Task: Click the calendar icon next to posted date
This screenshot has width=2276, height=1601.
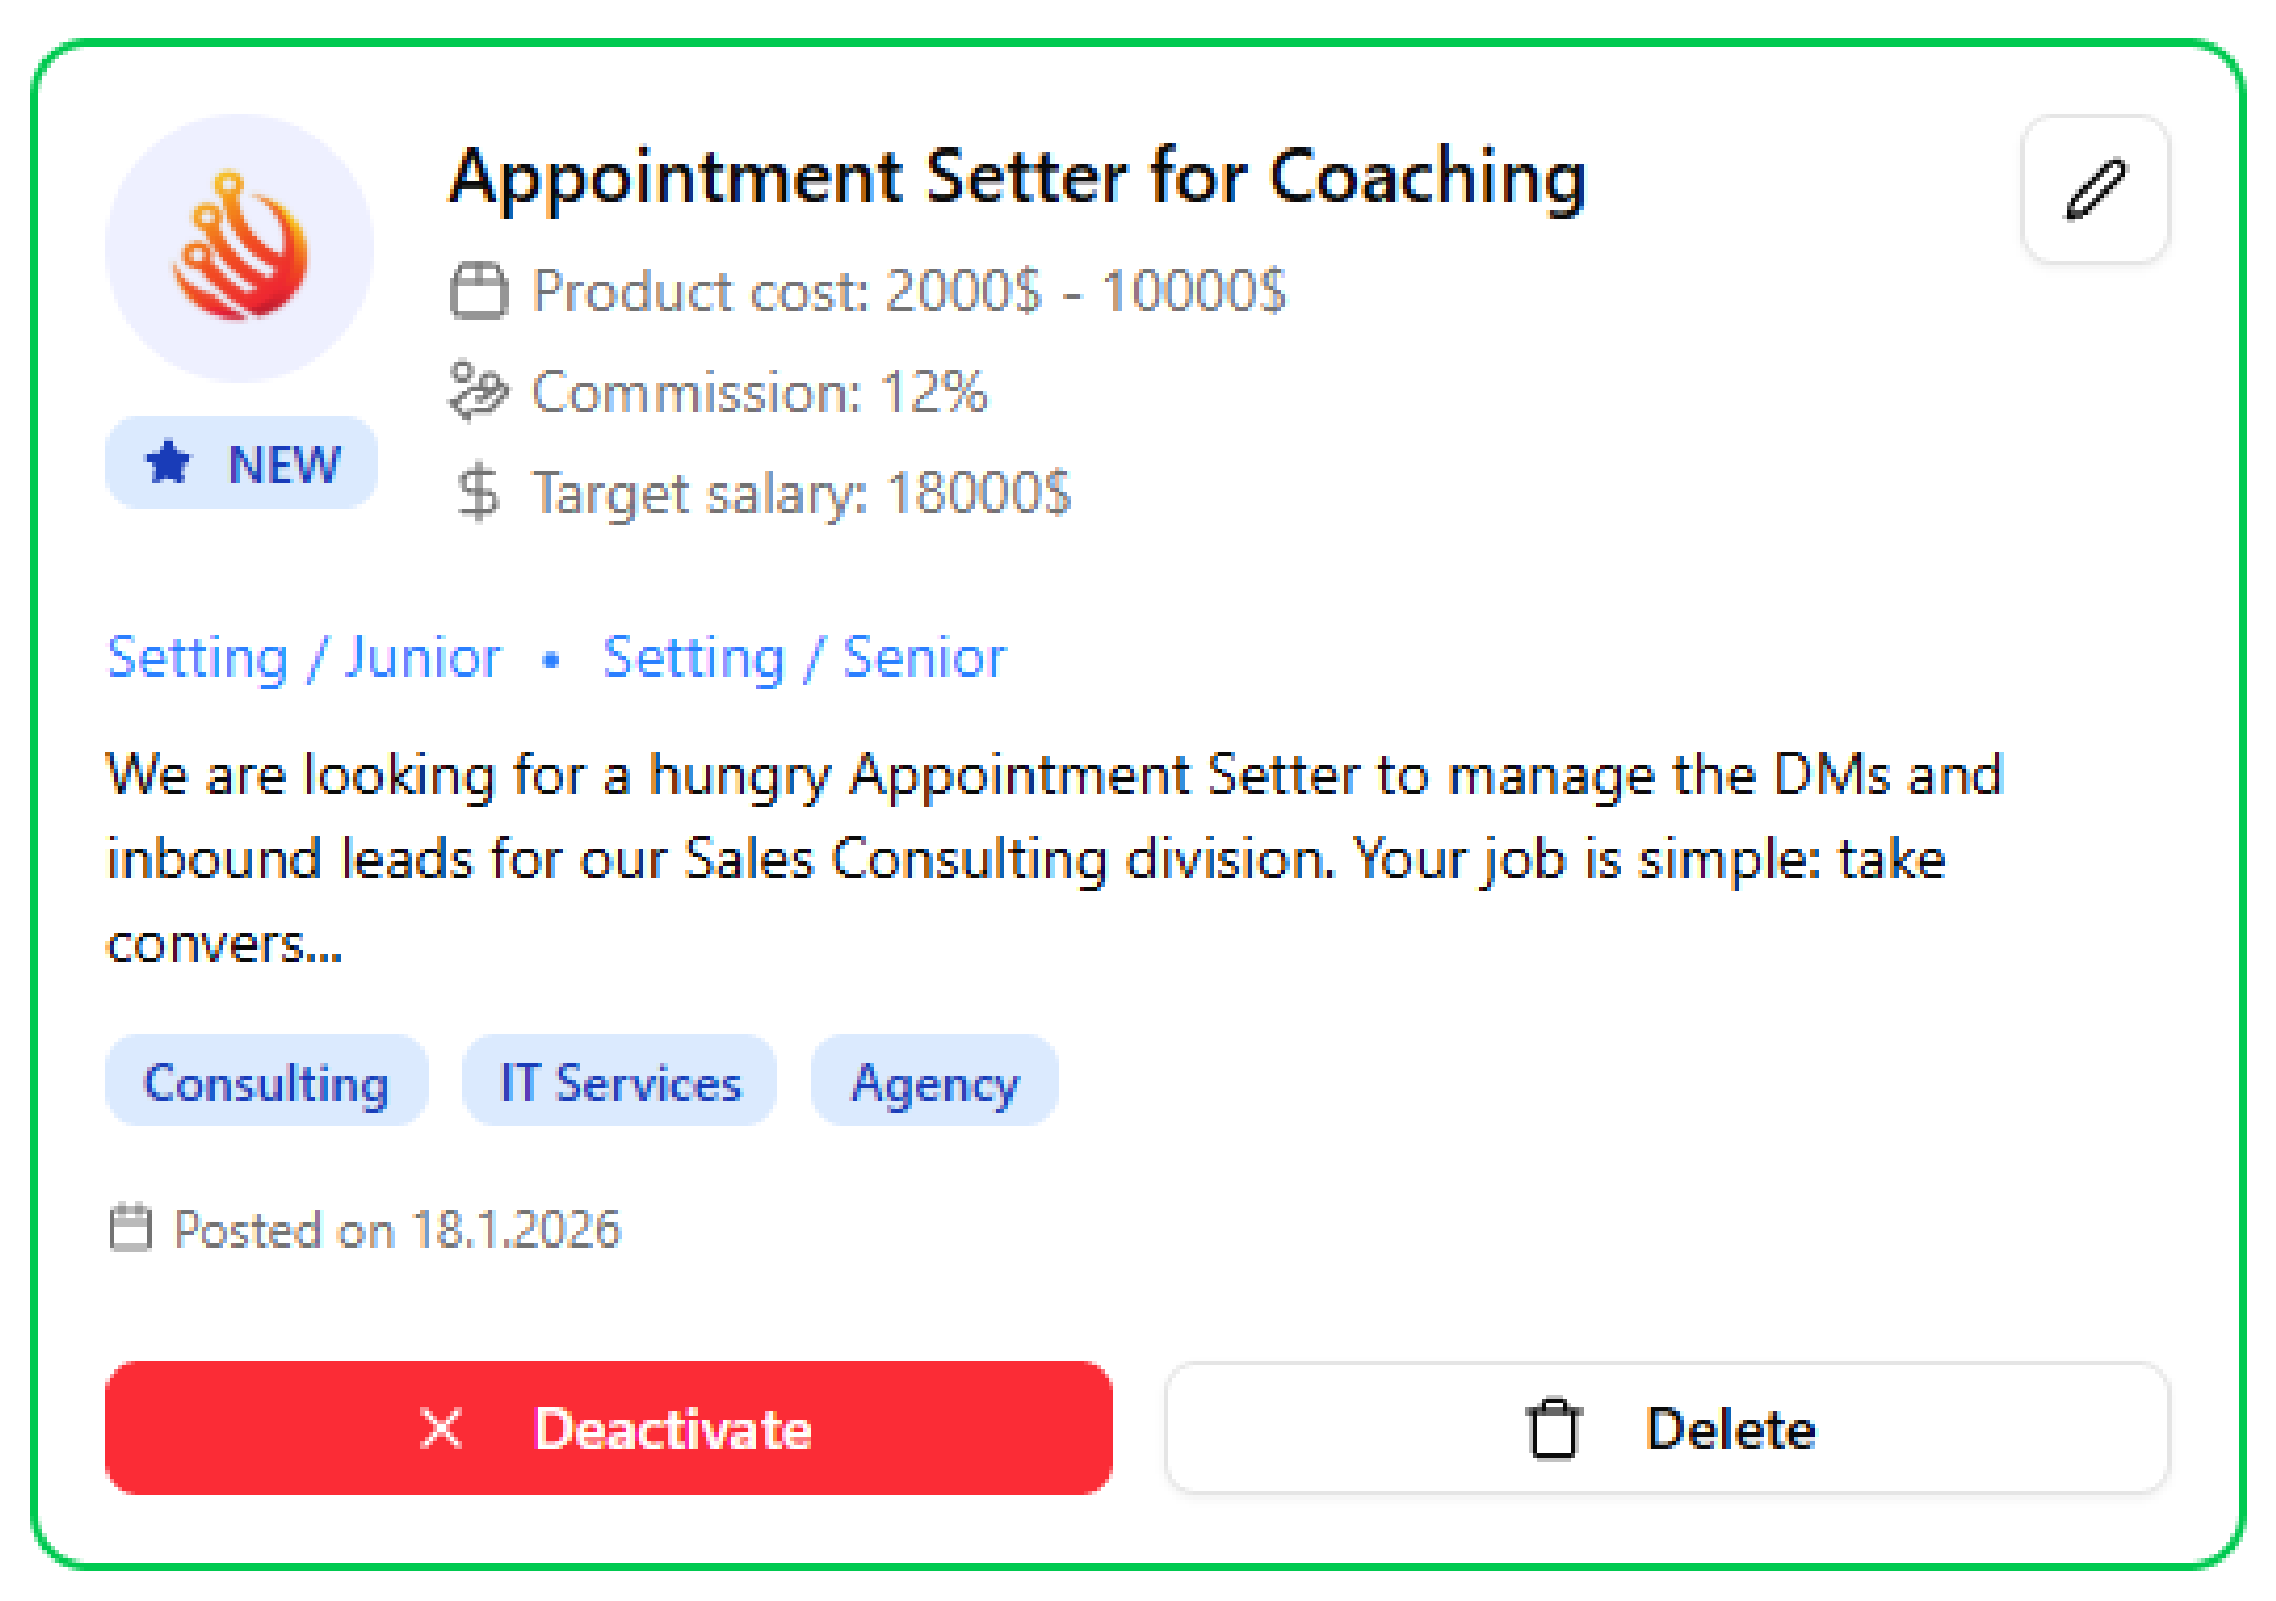Action: coord(129,1228)
